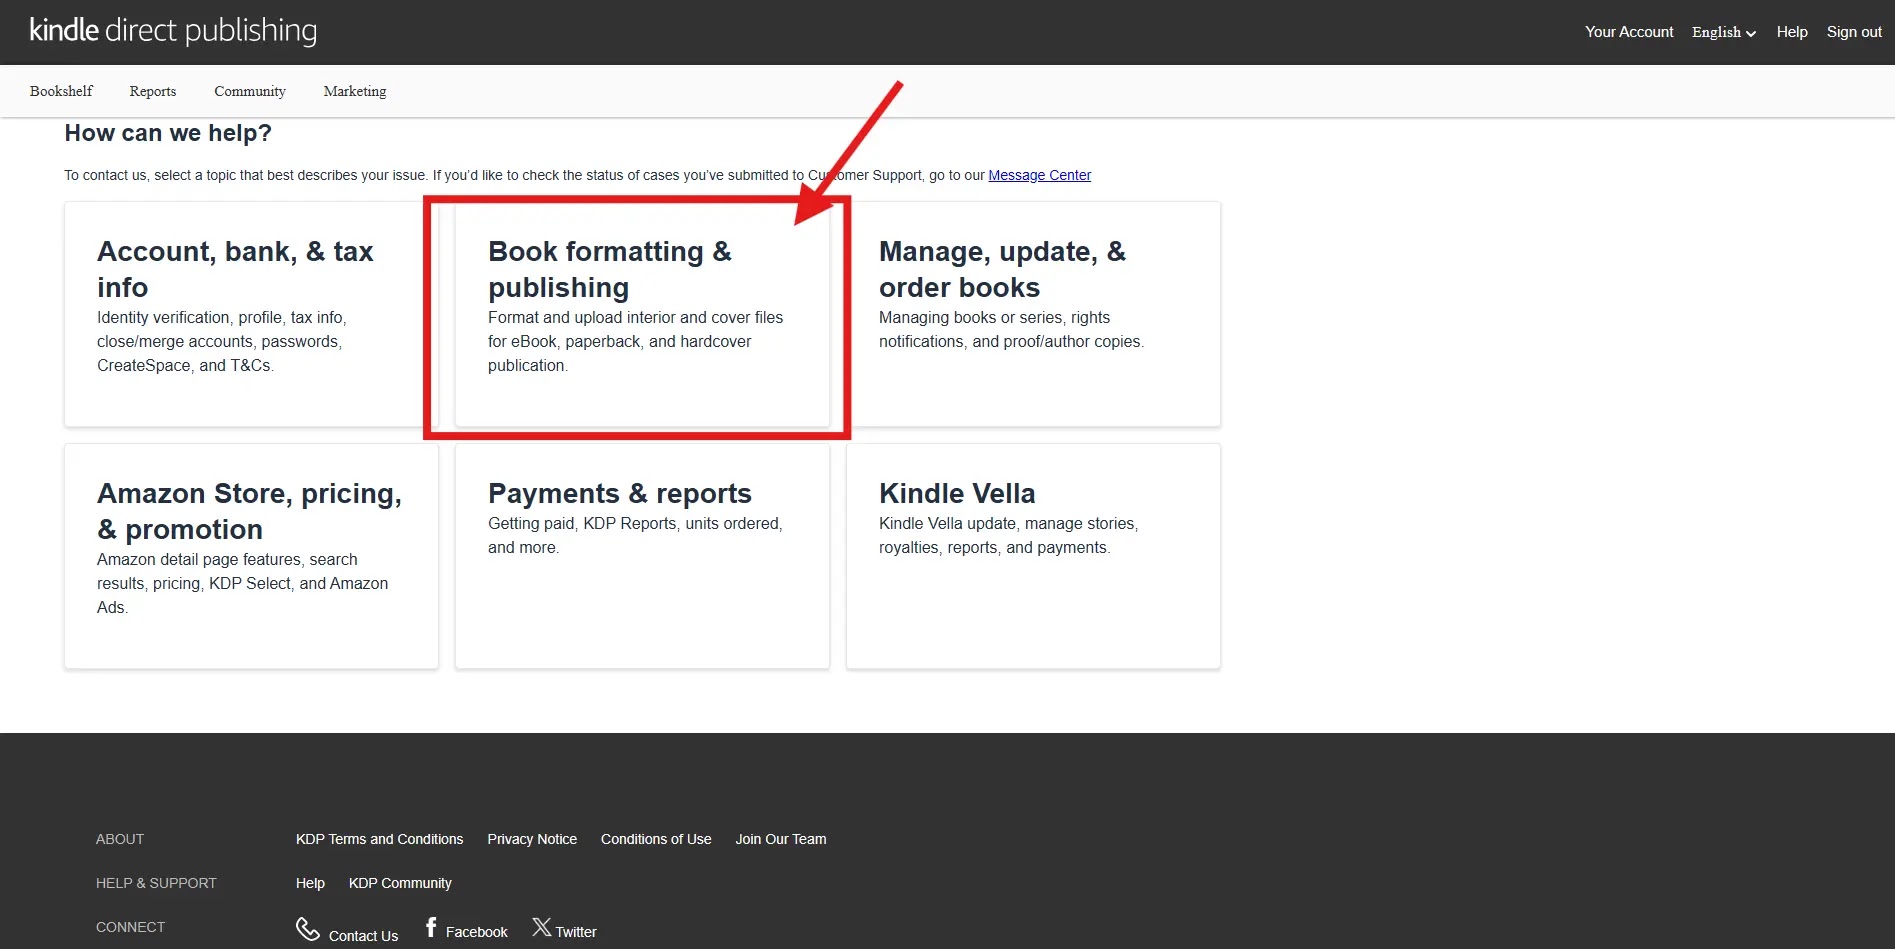
Task: Click the 'How can we help?' heading
Action: point(168,133)
